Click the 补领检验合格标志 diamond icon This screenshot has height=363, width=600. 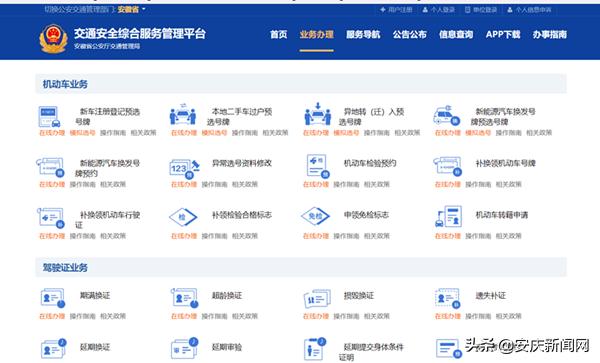point(183,217)
